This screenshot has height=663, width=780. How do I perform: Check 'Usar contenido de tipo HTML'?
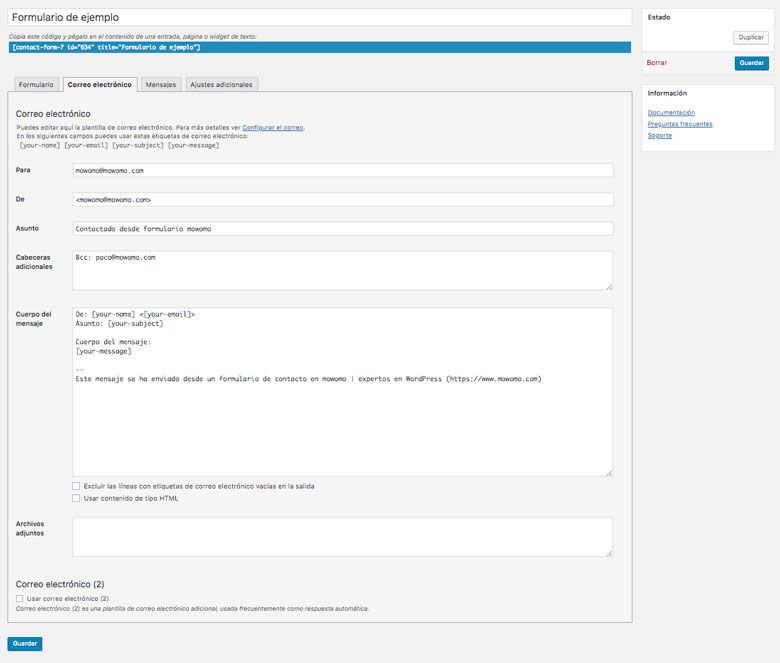point(76,498)
